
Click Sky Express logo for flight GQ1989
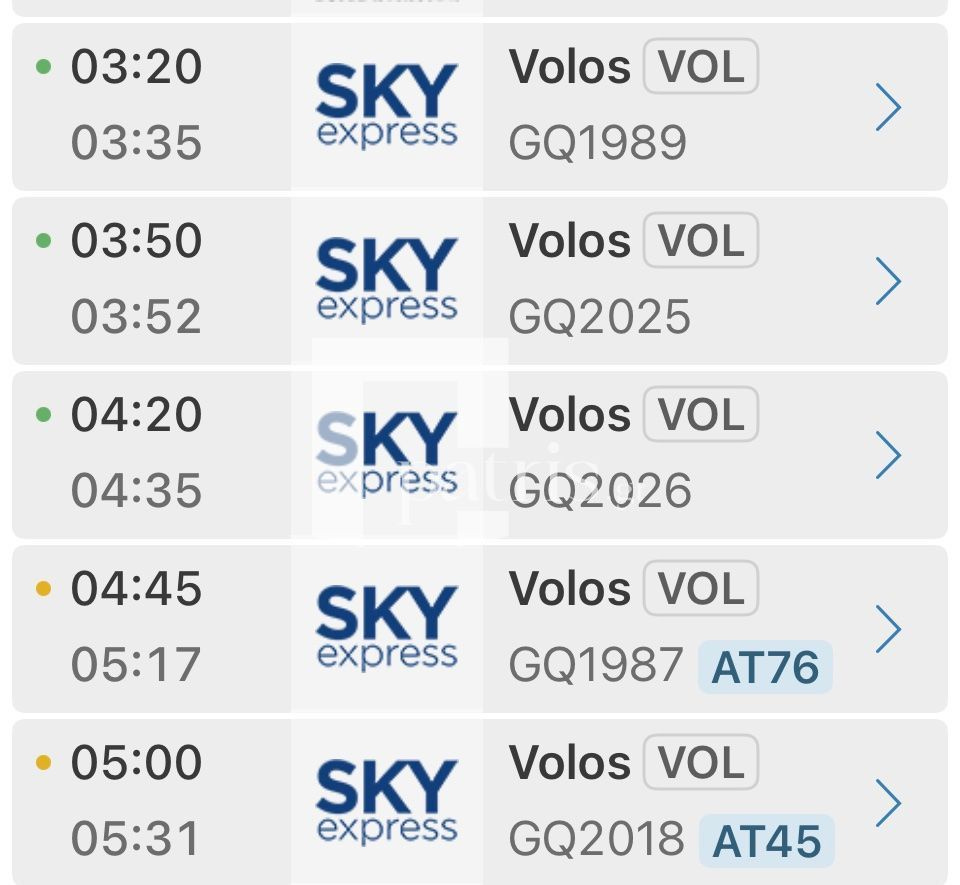pyautogui.click(x=387, y=106)
